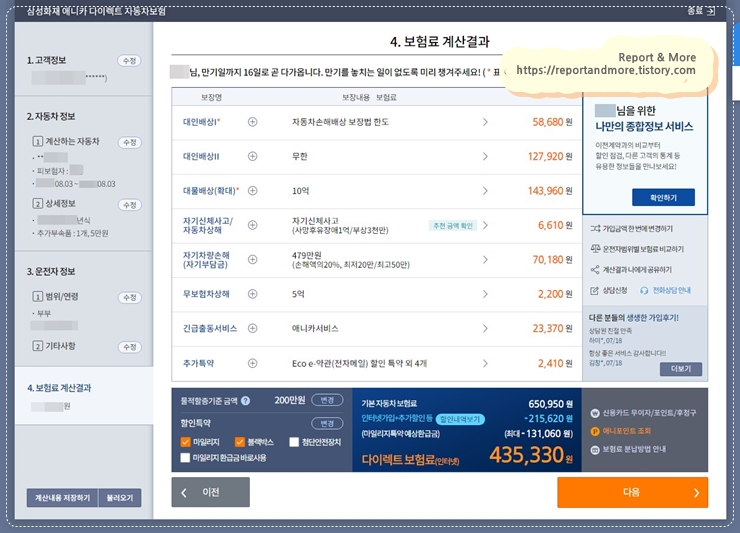Expand the 무보험차상해 plus icon
Screen dimensions: 740x533
(x=252, y=294)
